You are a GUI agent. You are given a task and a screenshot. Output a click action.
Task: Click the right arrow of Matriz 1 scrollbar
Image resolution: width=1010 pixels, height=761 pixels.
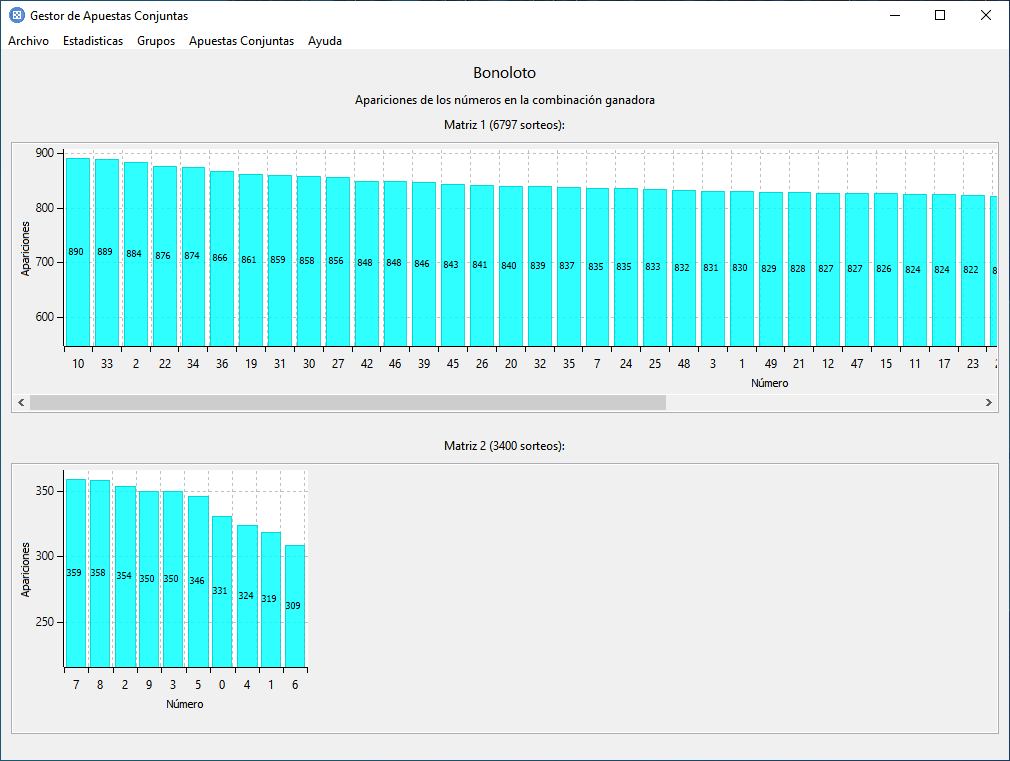click(989, 403)
